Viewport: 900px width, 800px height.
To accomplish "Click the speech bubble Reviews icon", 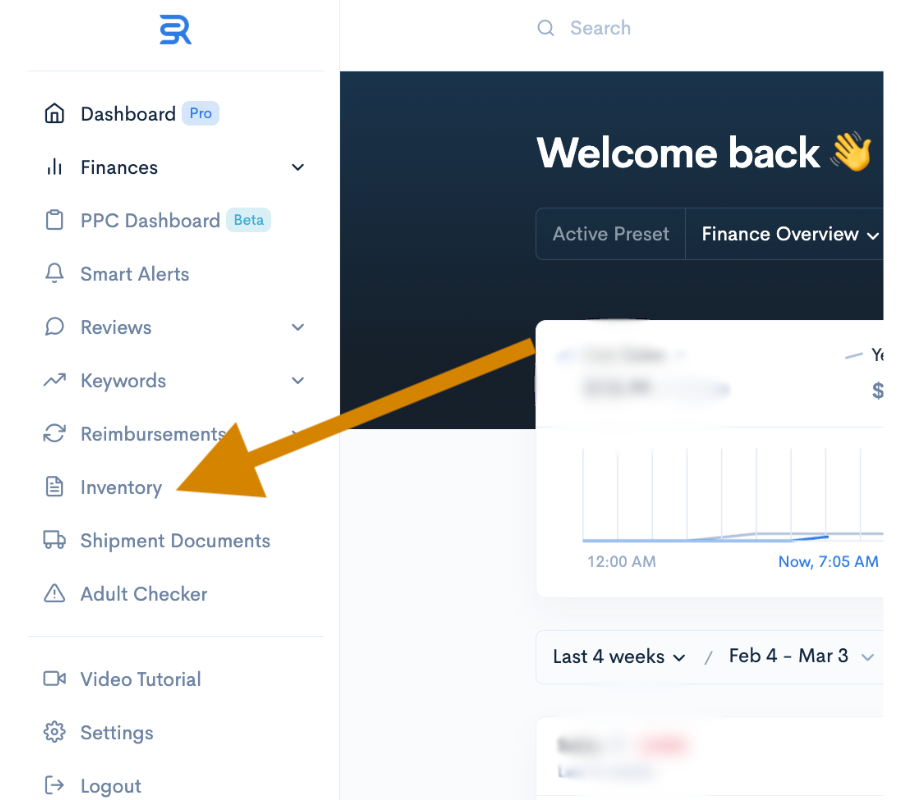I will (x=54, y=327).
